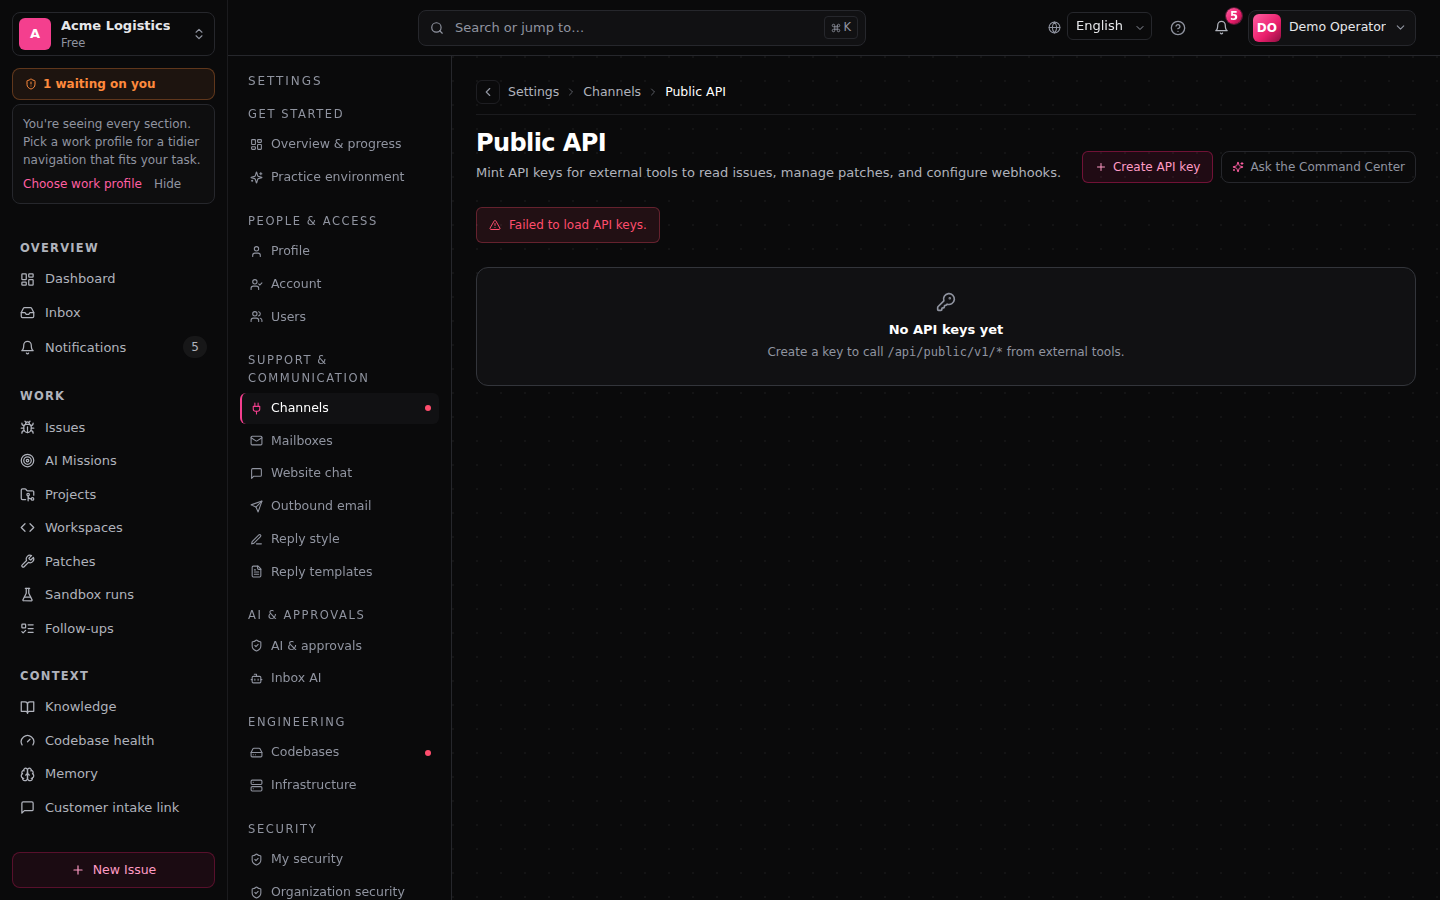This screenshot has width=1440, height=900.
Task: Select Channels settings item
Action: (x=340, y=408)
